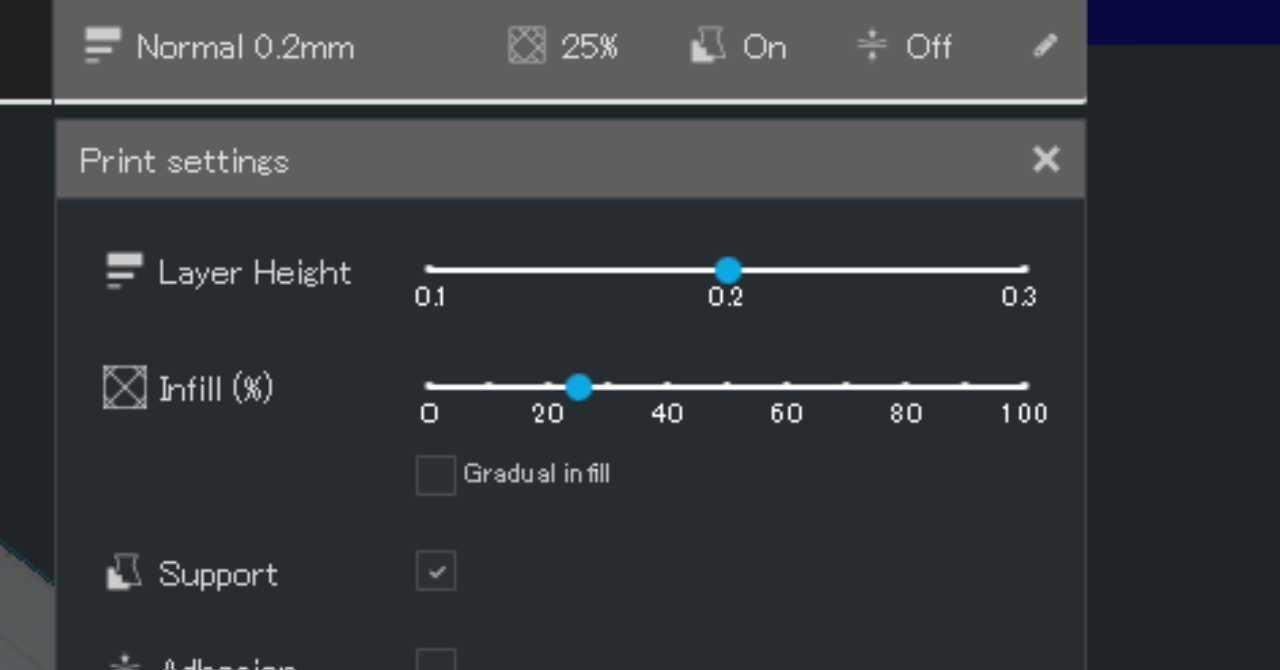Click the support icon beside On
Viewport: 1280px width, 670px height.
pos(708,46)
